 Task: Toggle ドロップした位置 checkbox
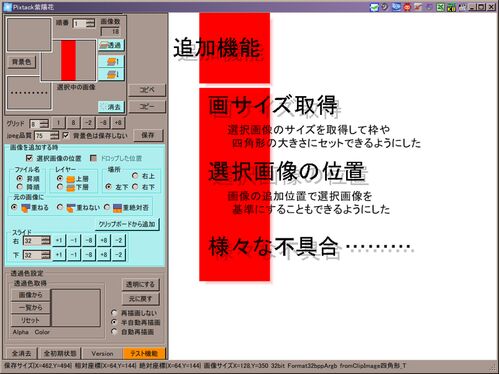[x=93, y=158]
